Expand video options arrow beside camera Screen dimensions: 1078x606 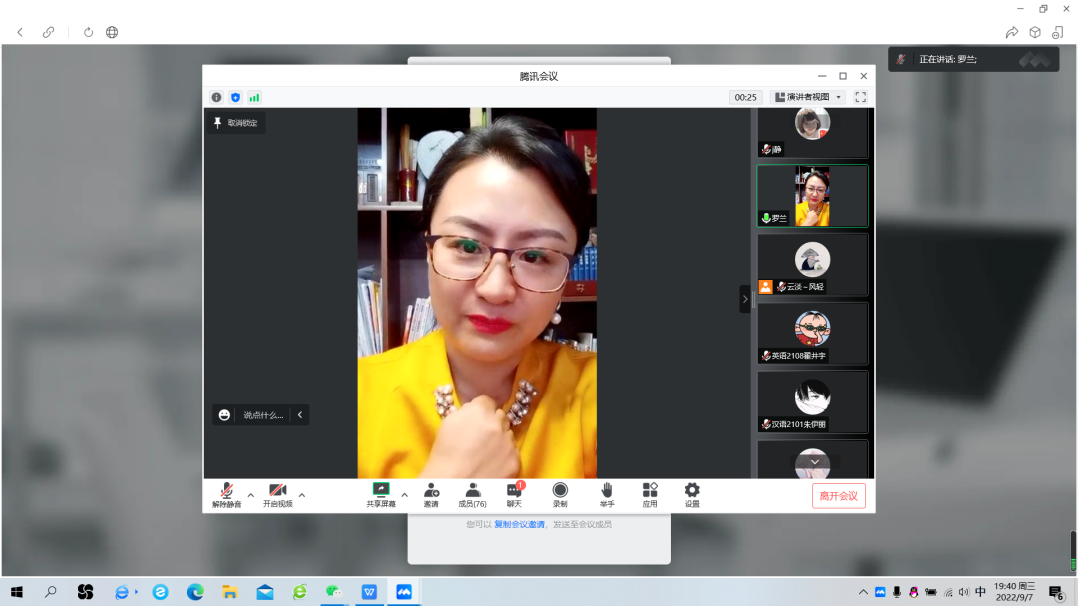click(x=302, y=494)
